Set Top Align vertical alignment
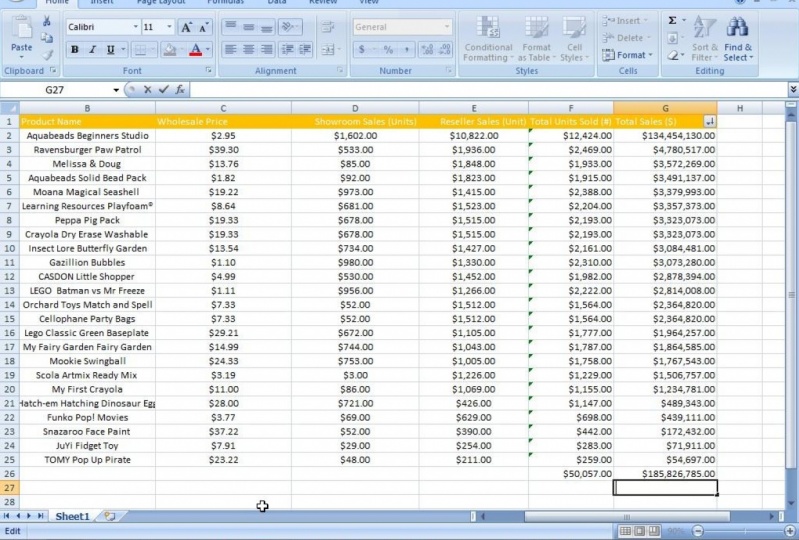Viewport: 799px width, 540px height. pos(230,26)
